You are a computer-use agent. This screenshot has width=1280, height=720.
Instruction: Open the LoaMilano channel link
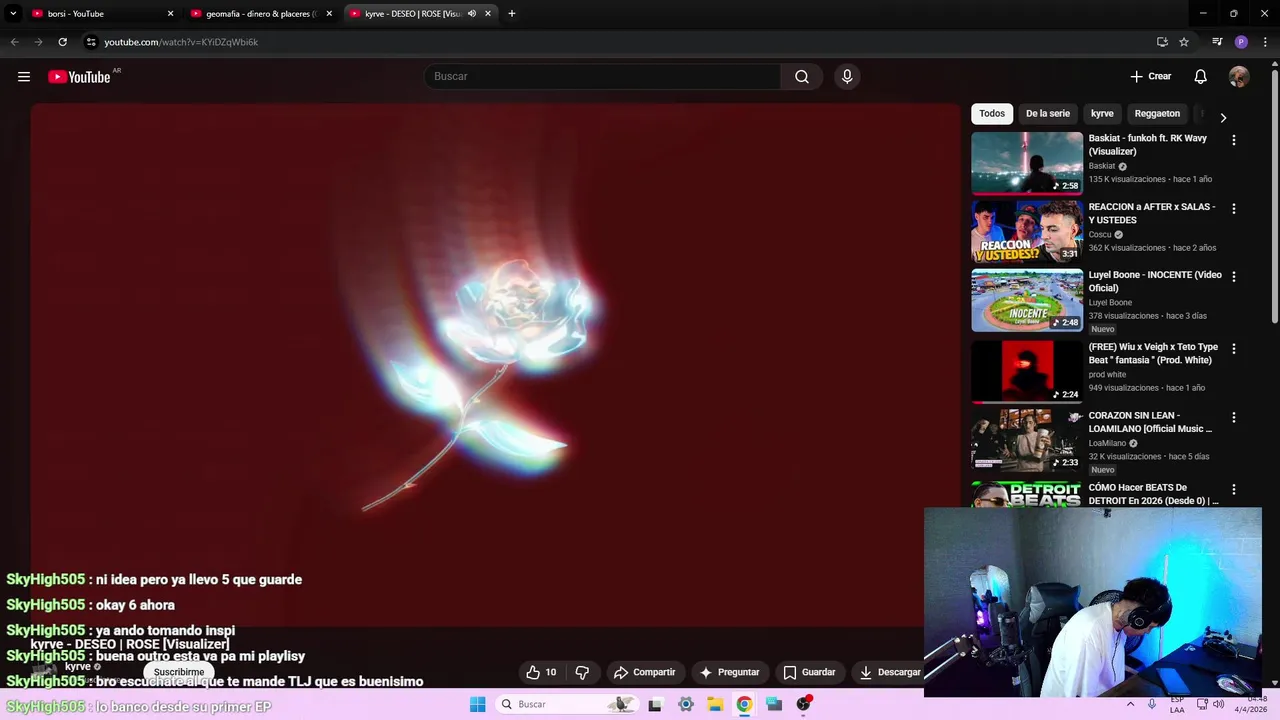1107,443
